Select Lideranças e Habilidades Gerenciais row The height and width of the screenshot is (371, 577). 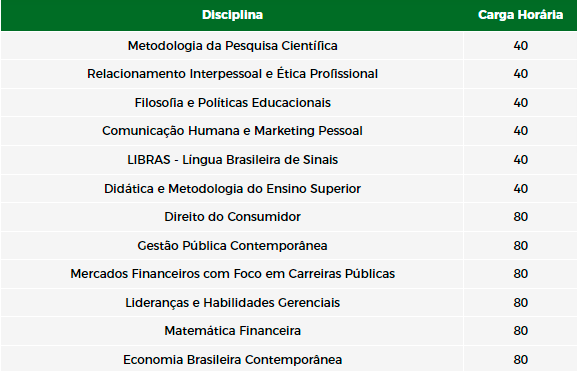[x=288, y=303]
